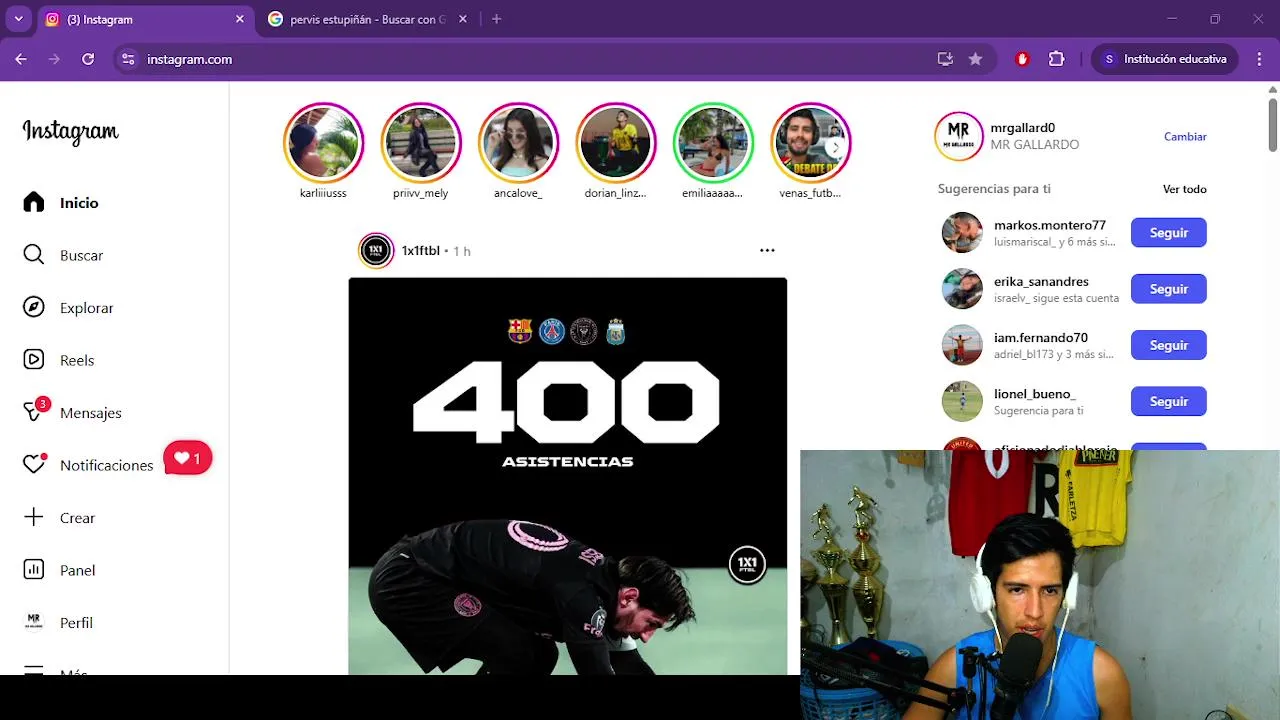
Task: Open iam.fernando70 profile link
Action: coord(1040,338)
